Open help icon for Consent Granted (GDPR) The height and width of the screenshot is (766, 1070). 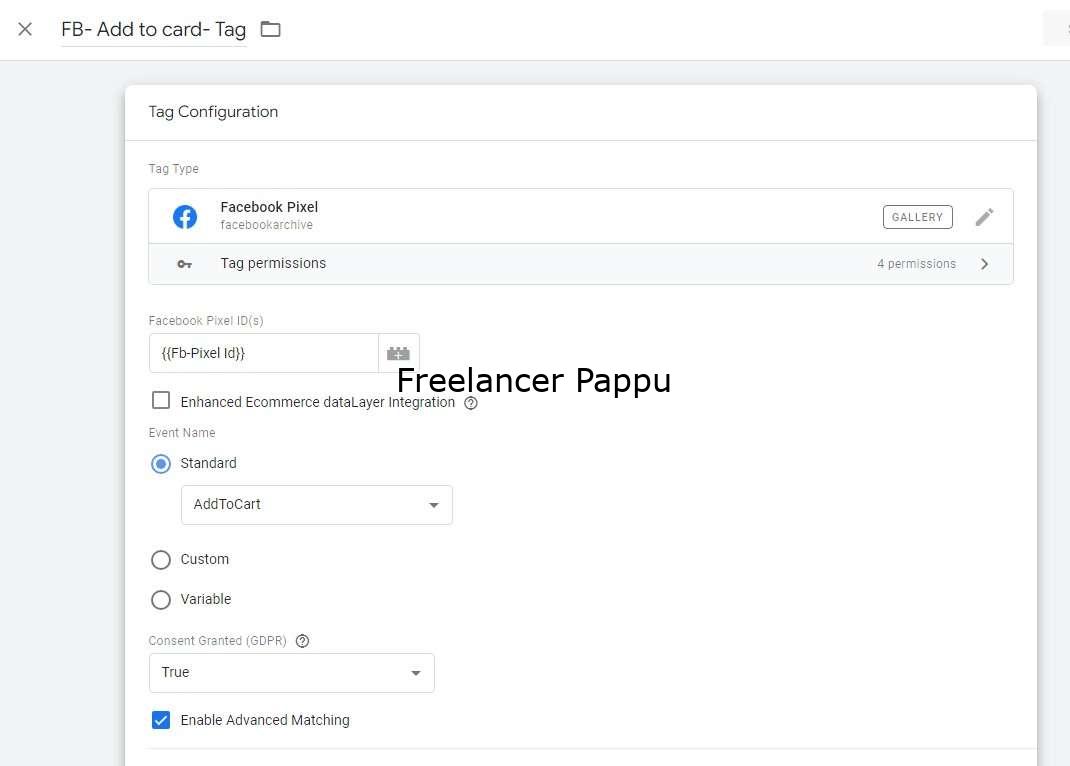click(x=302, y=641)
